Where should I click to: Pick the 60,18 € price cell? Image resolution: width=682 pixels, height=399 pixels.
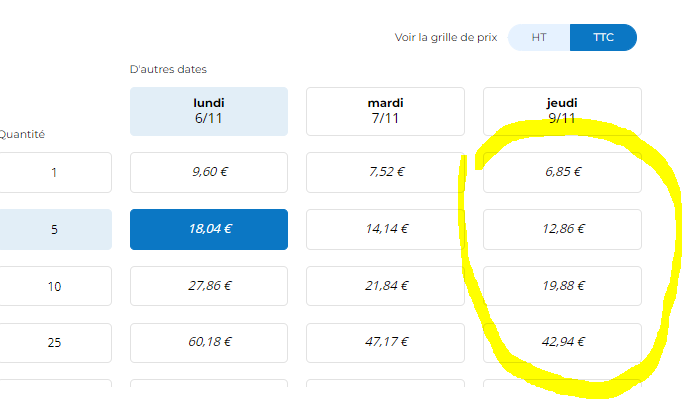tap(209, 342)
